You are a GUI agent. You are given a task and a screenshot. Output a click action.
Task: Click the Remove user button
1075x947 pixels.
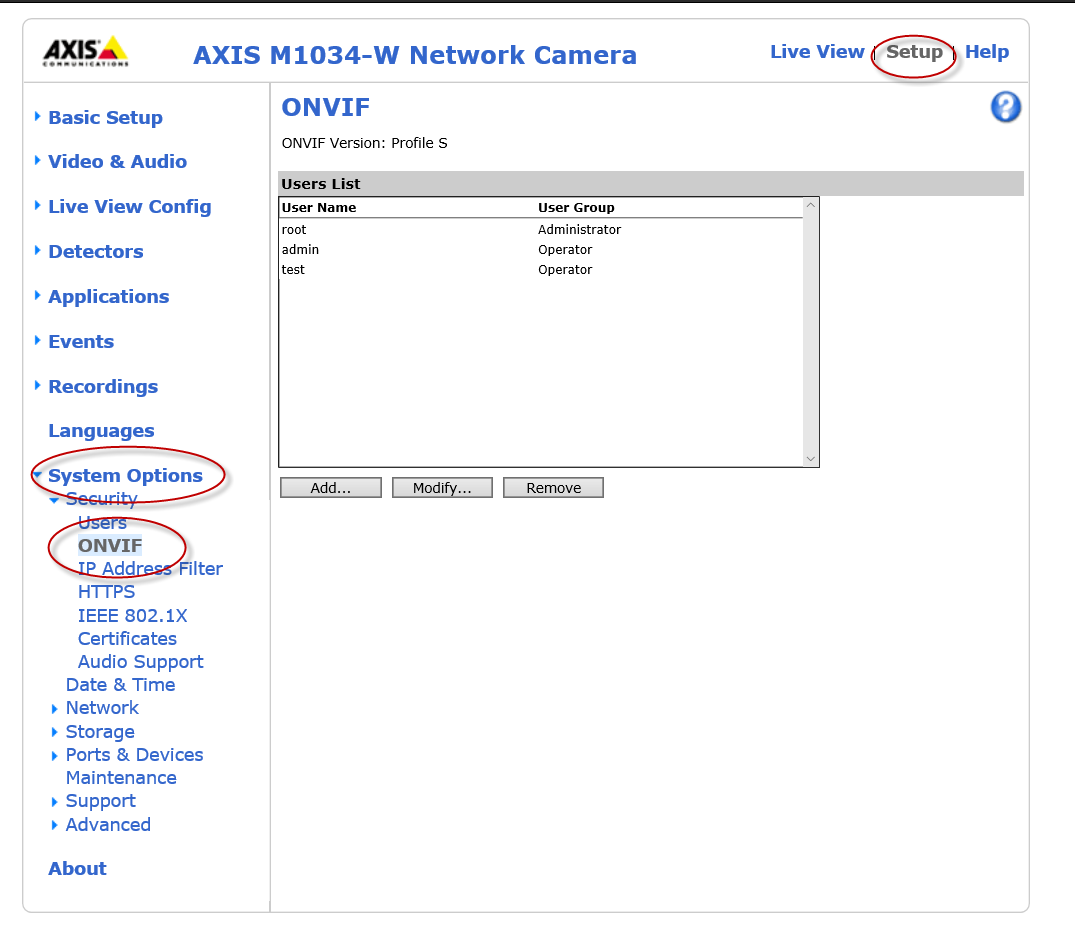click(553, 488)
